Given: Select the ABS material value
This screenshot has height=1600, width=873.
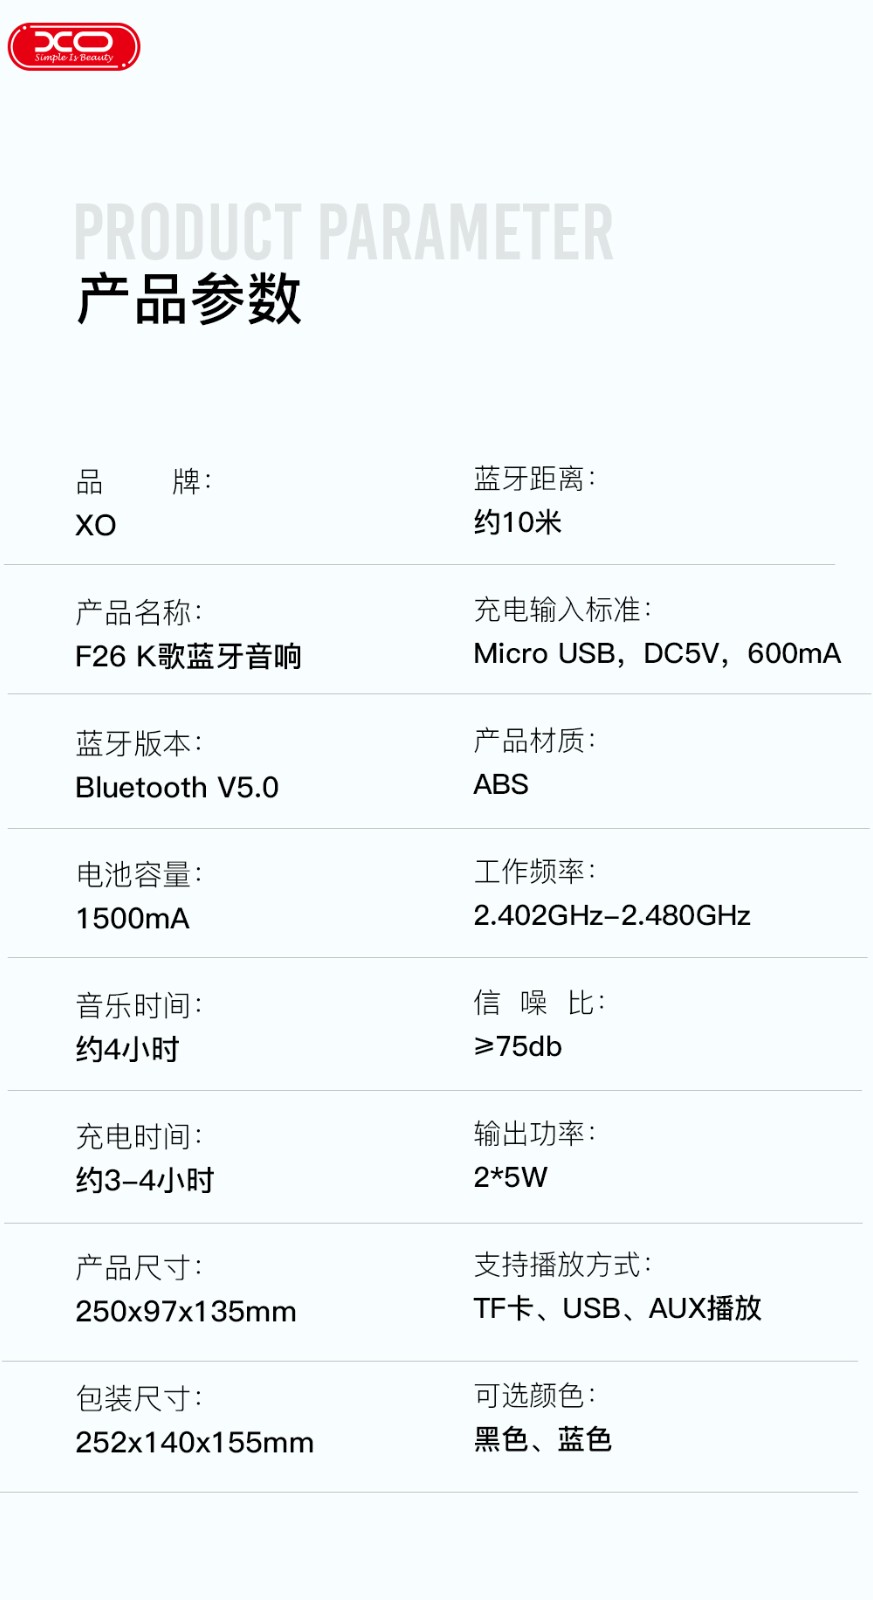Looking at the screenshot, I should (x=501, y=784).
